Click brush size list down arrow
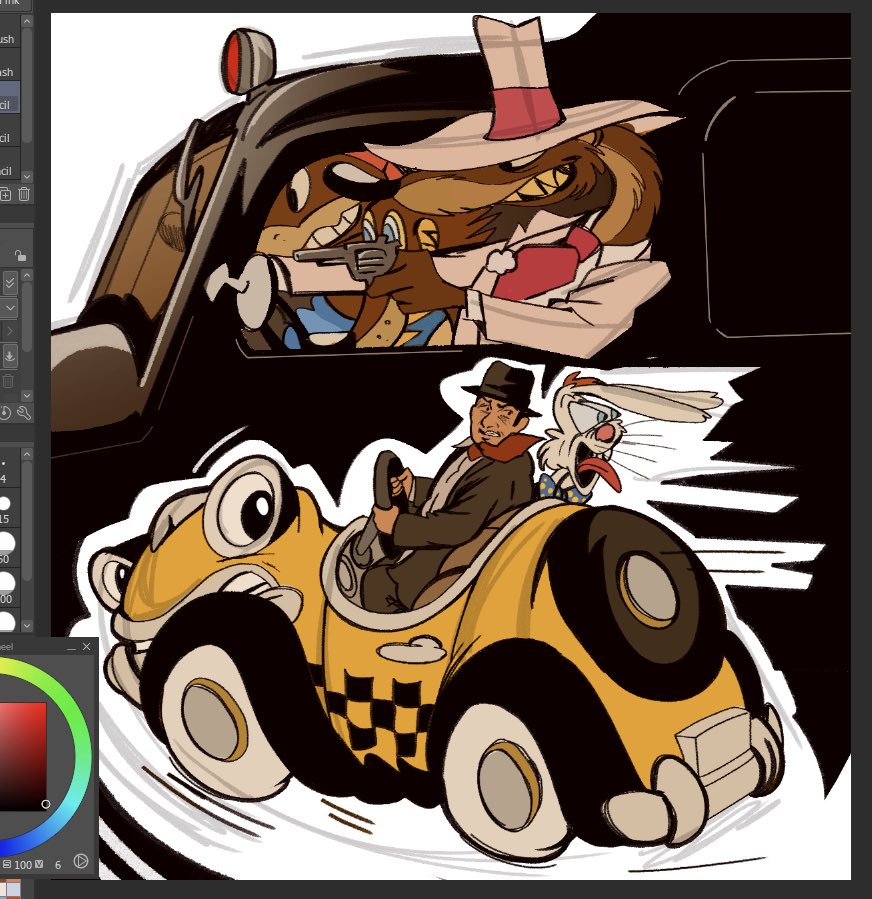This screenshot has height=899, width=872. coord(27,626)
